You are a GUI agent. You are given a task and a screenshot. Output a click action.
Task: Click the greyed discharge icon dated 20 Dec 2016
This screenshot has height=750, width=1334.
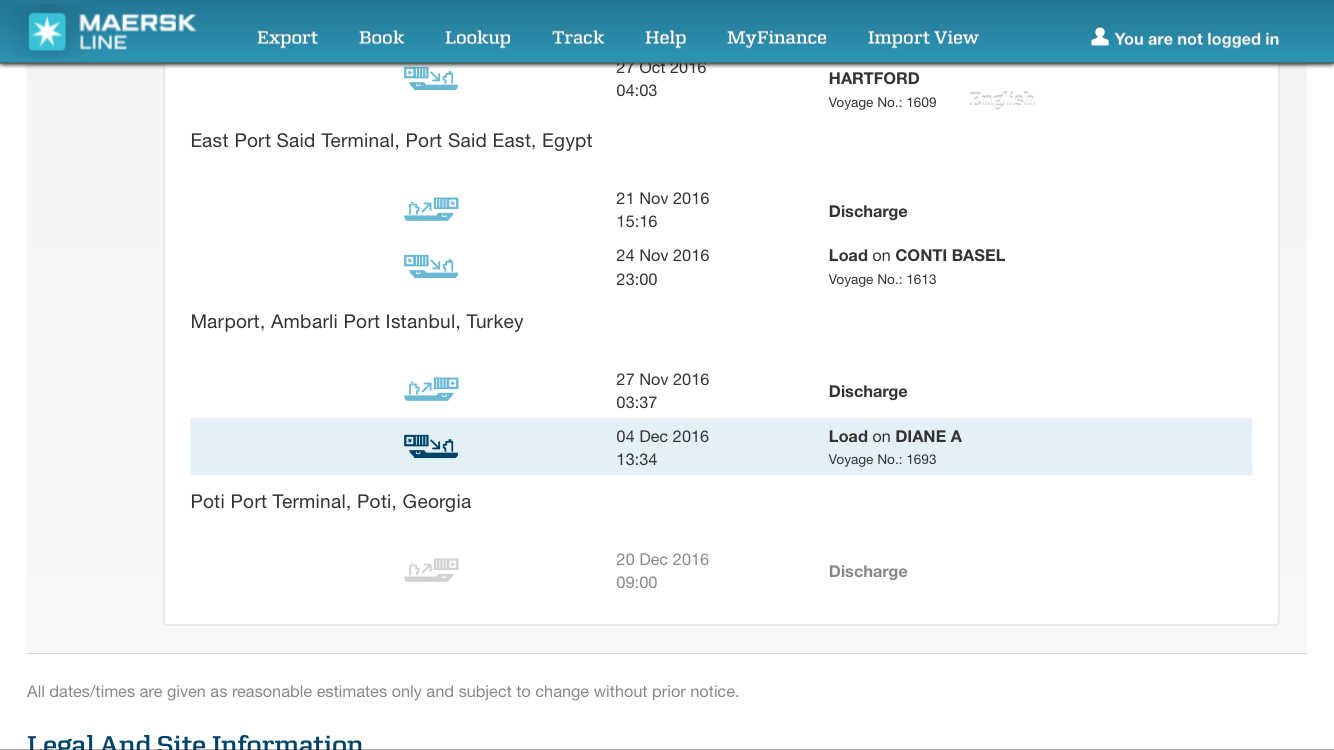coord(431,570)
